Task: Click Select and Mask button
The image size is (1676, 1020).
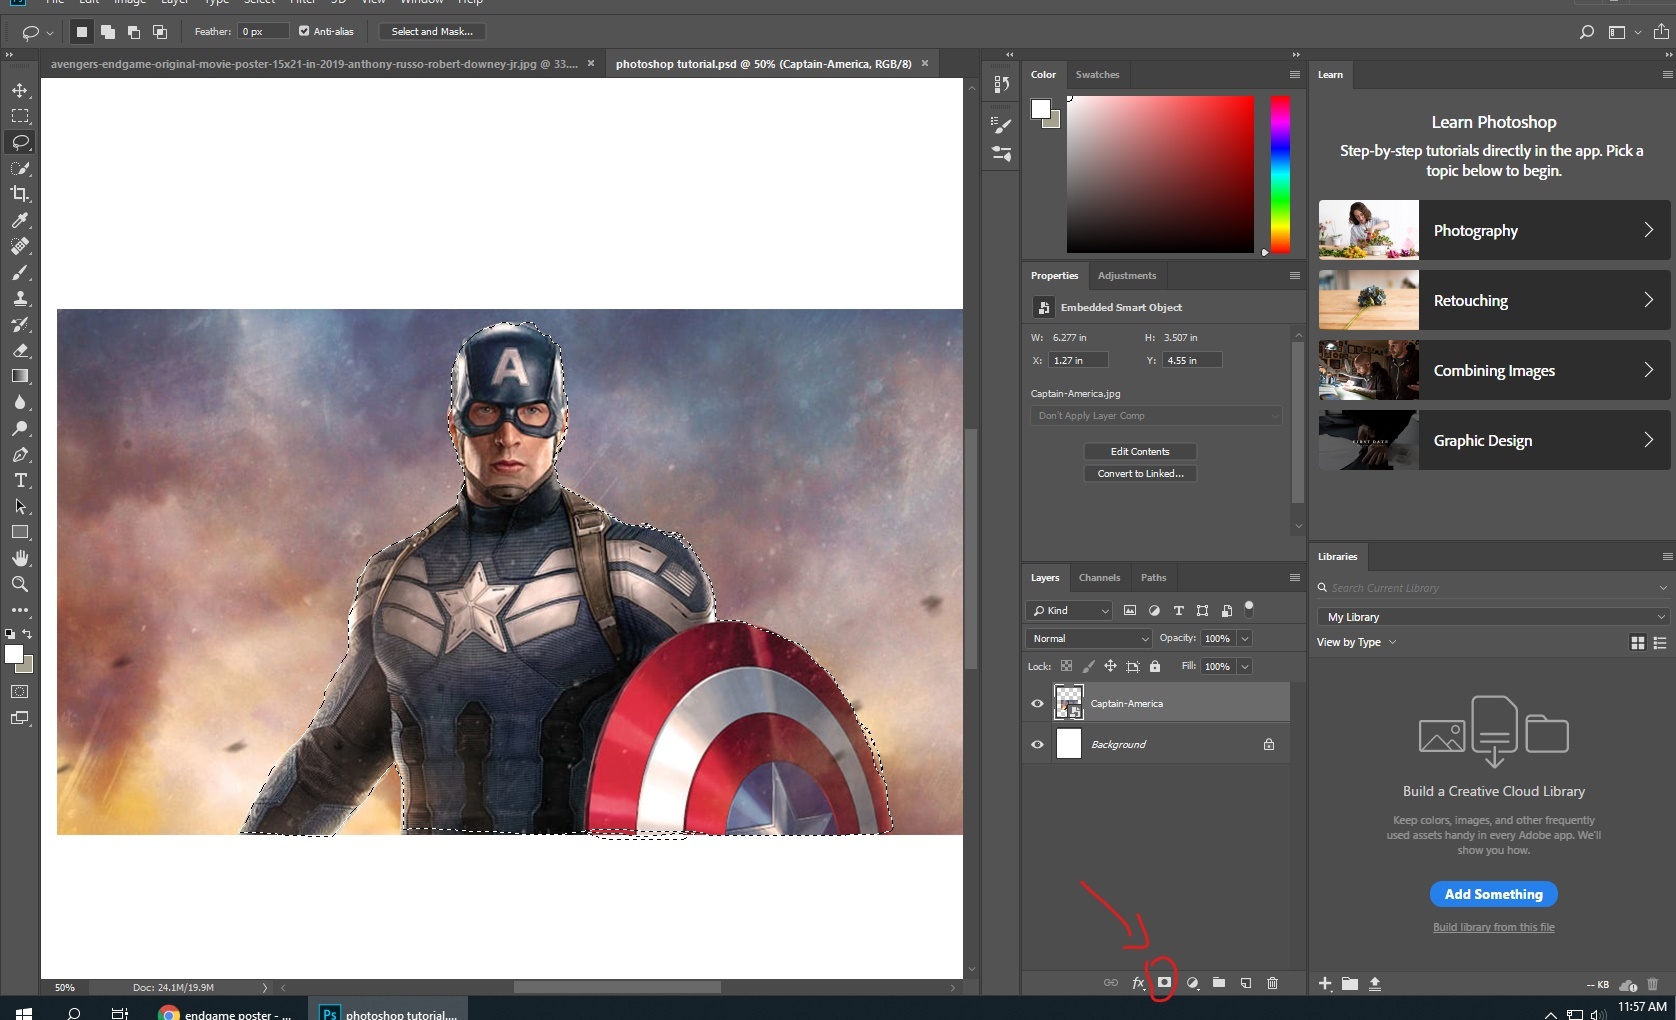Action: [432, 31]
